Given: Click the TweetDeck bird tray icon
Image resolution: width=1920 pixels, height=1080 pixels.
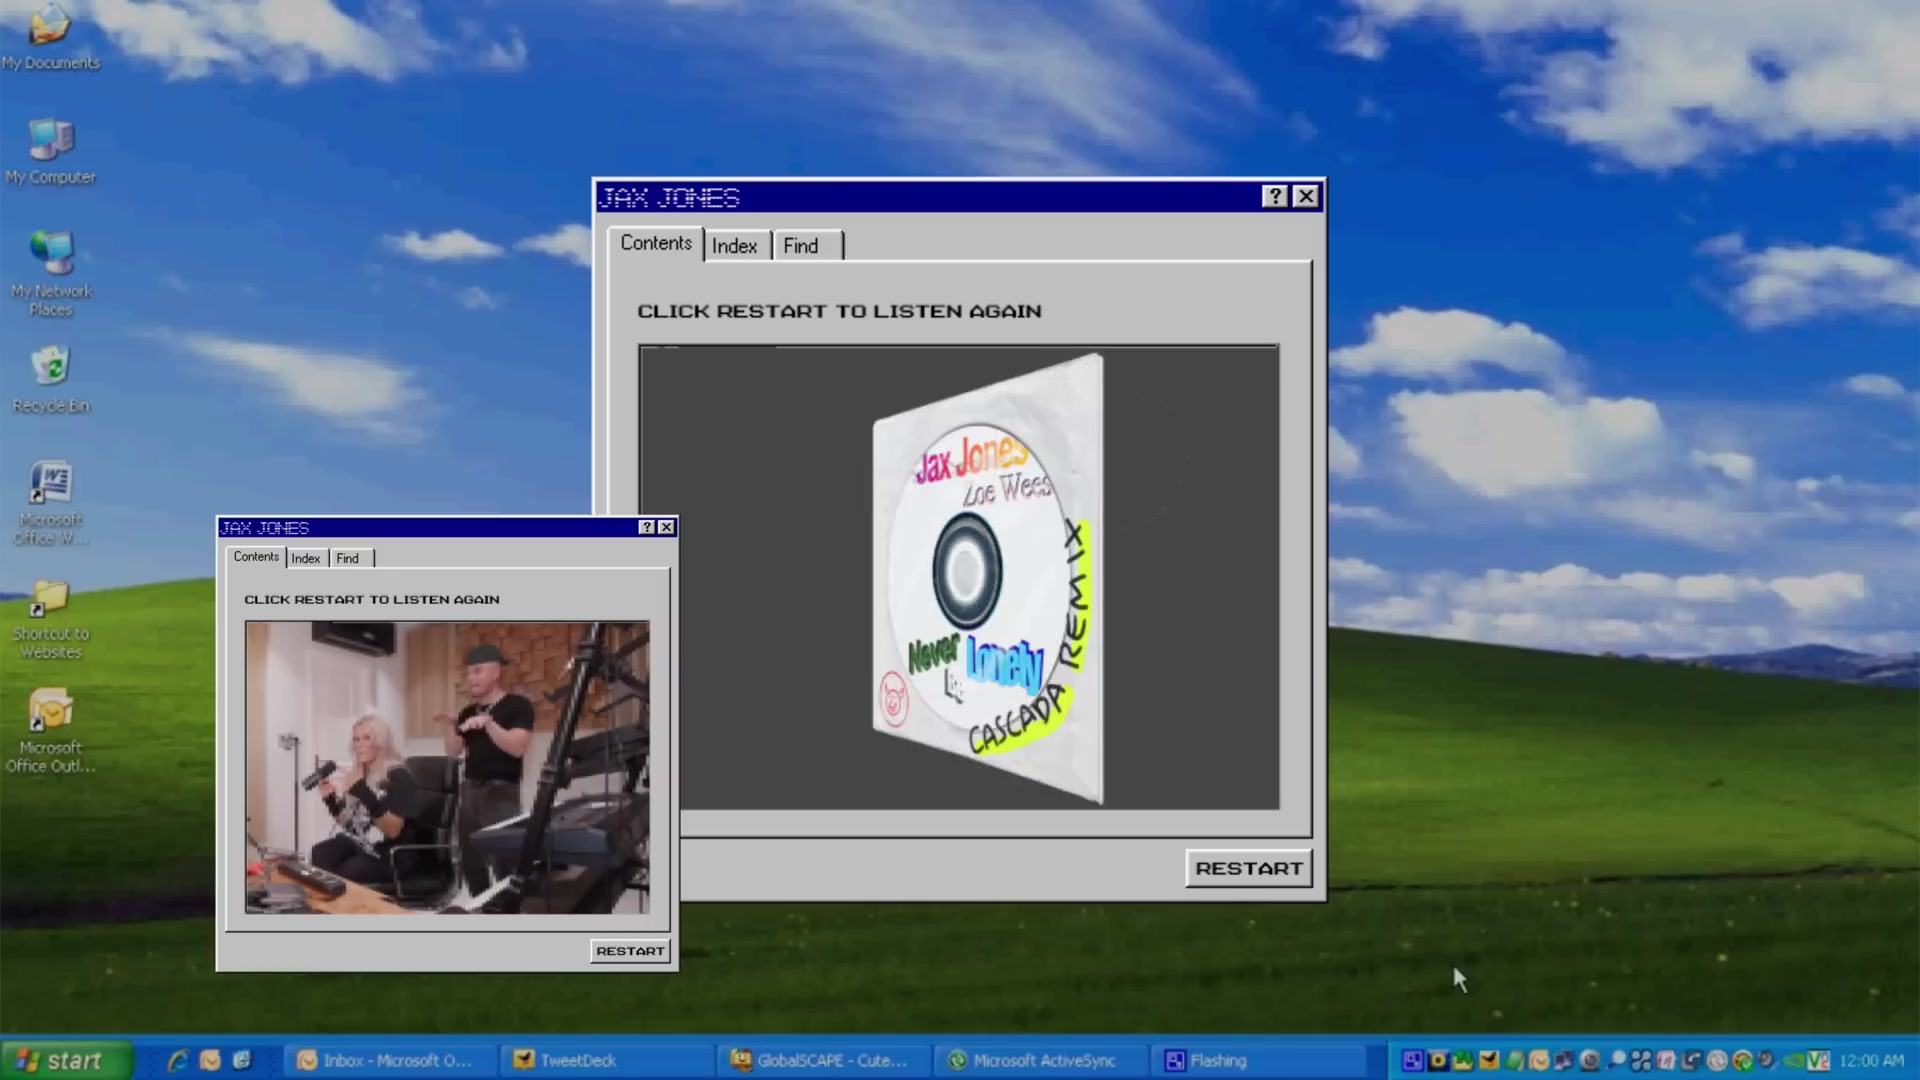Looking at the screenshot, I should (x=1489, y=1060).
